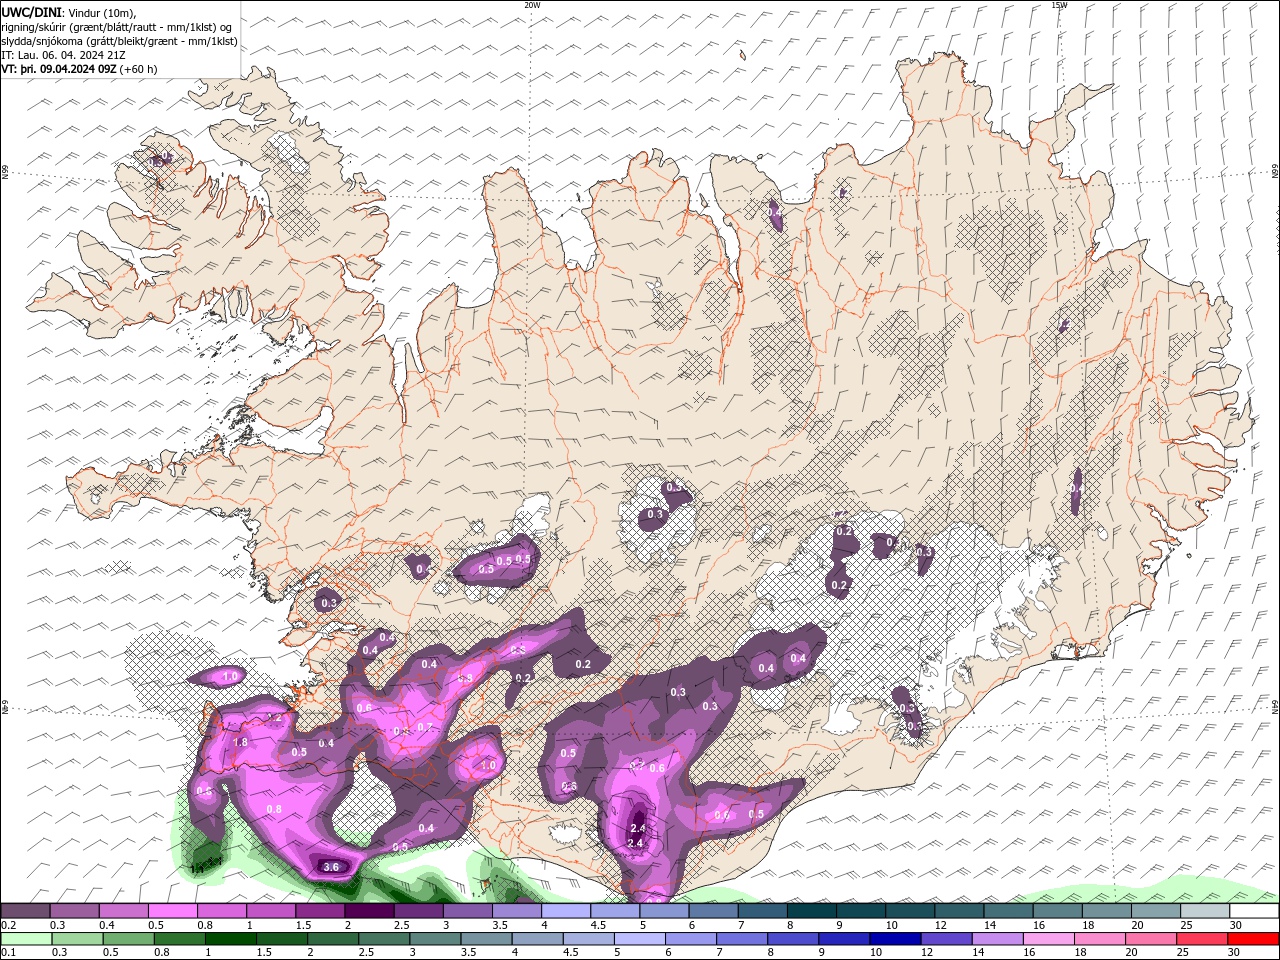Screen dimensions: 1280x960
Task: Select the 'rigning/skúrir (grænt/blátt/rautt' legend description line
Action: click(x=117, y=27)
